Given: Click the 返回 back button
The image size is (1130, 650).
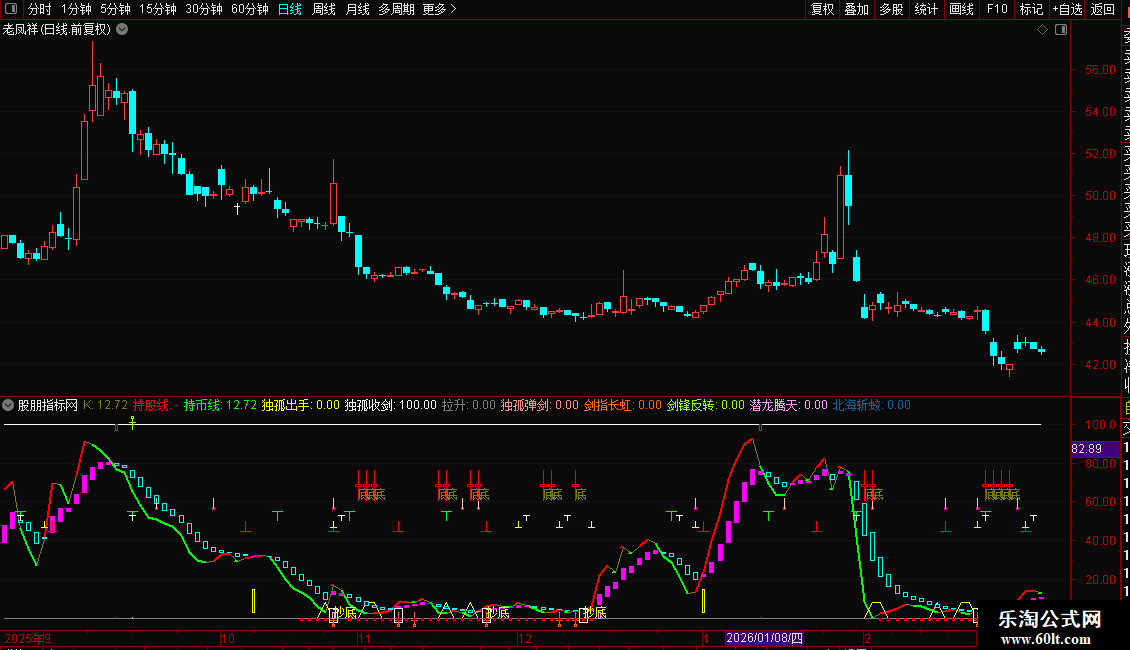Looking at the screenshot, I should [1103, 9].
